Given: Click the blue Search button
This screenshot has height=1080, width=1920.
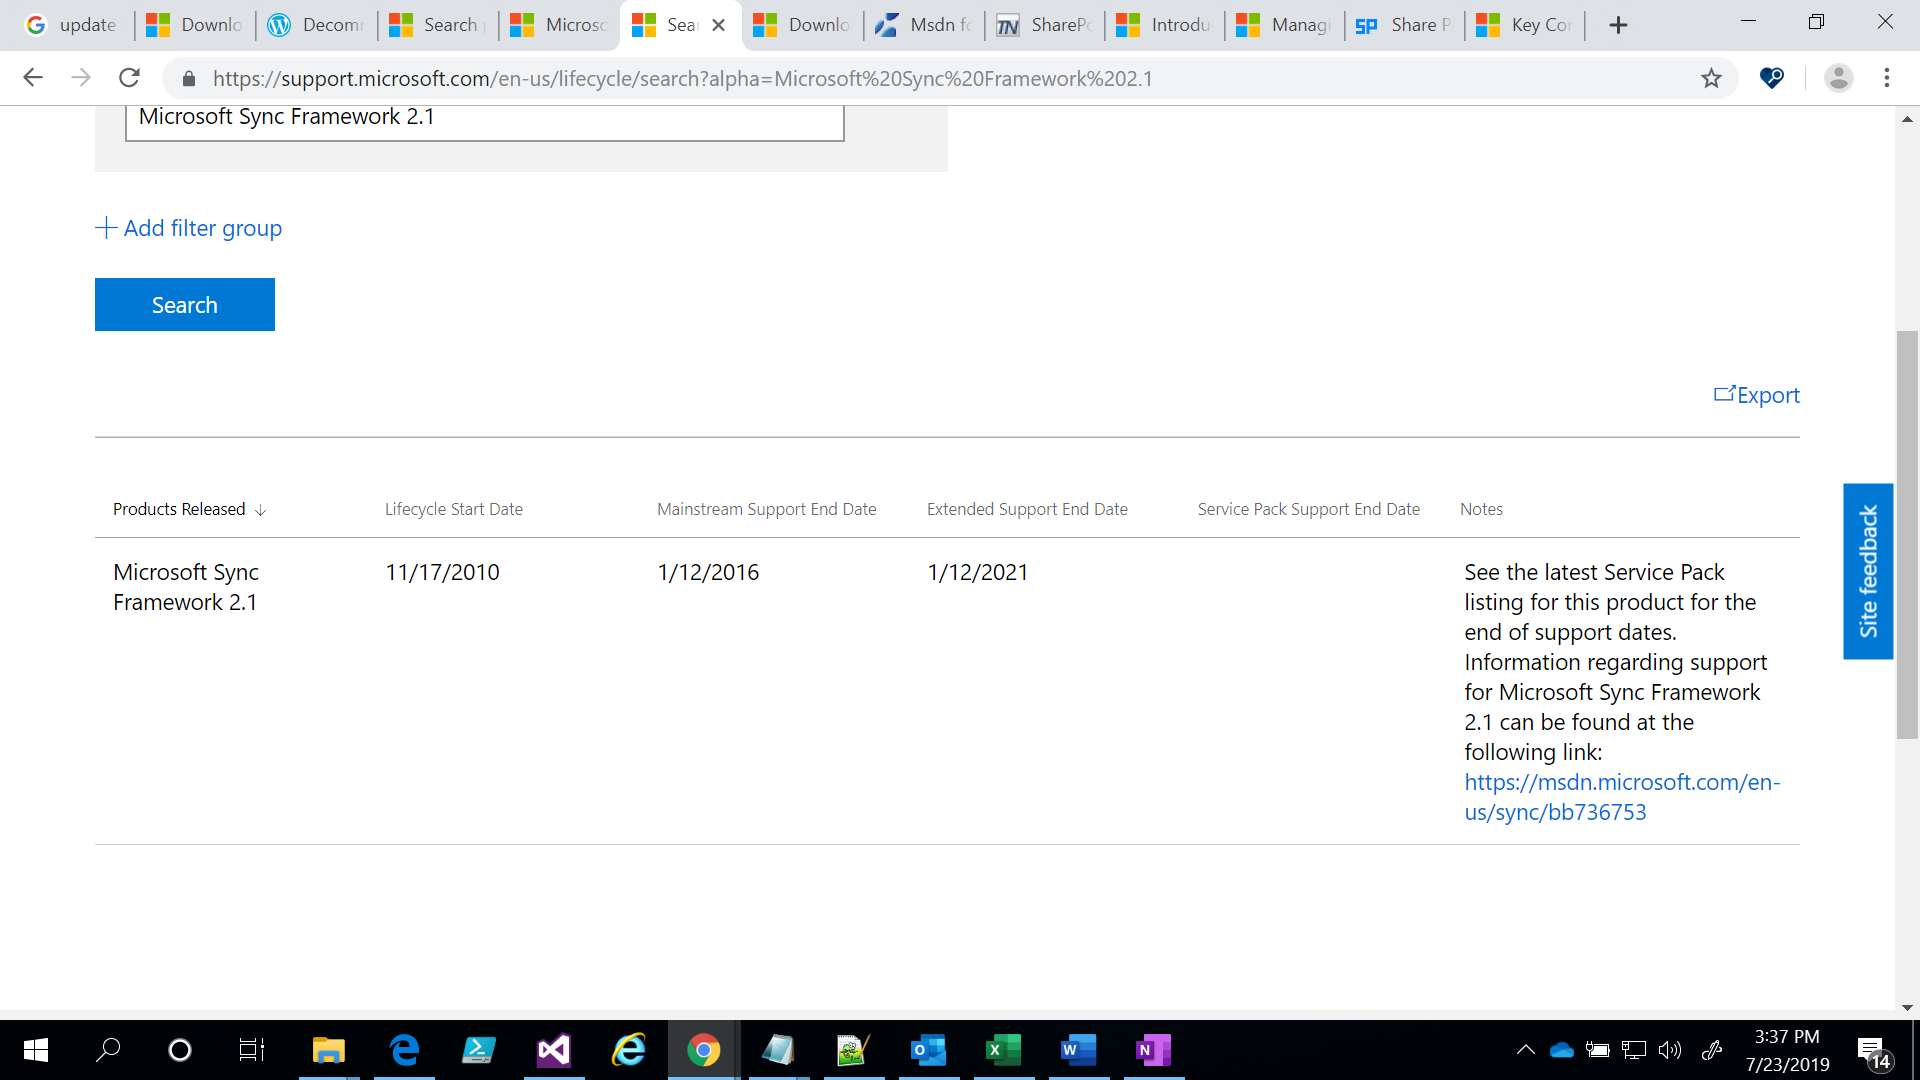Looking at the screenshot, I should pos(184,305).
